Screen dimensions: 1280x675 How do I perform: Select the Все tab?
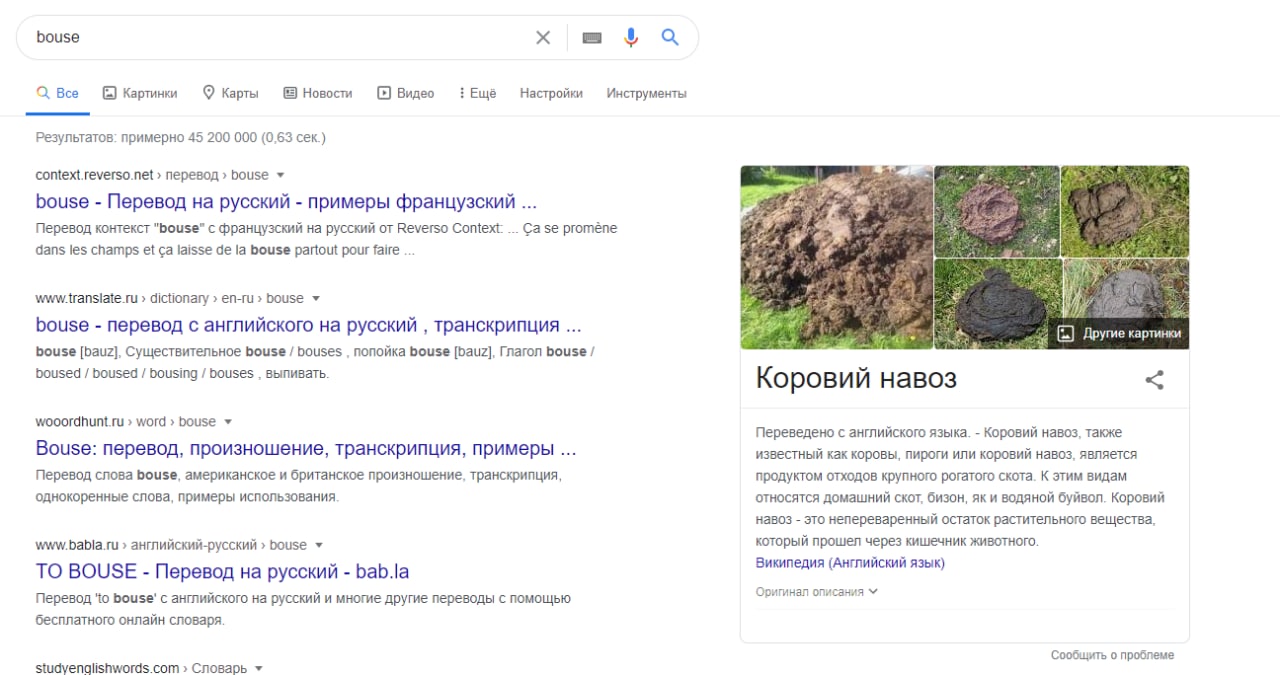[x=57, y=93]
